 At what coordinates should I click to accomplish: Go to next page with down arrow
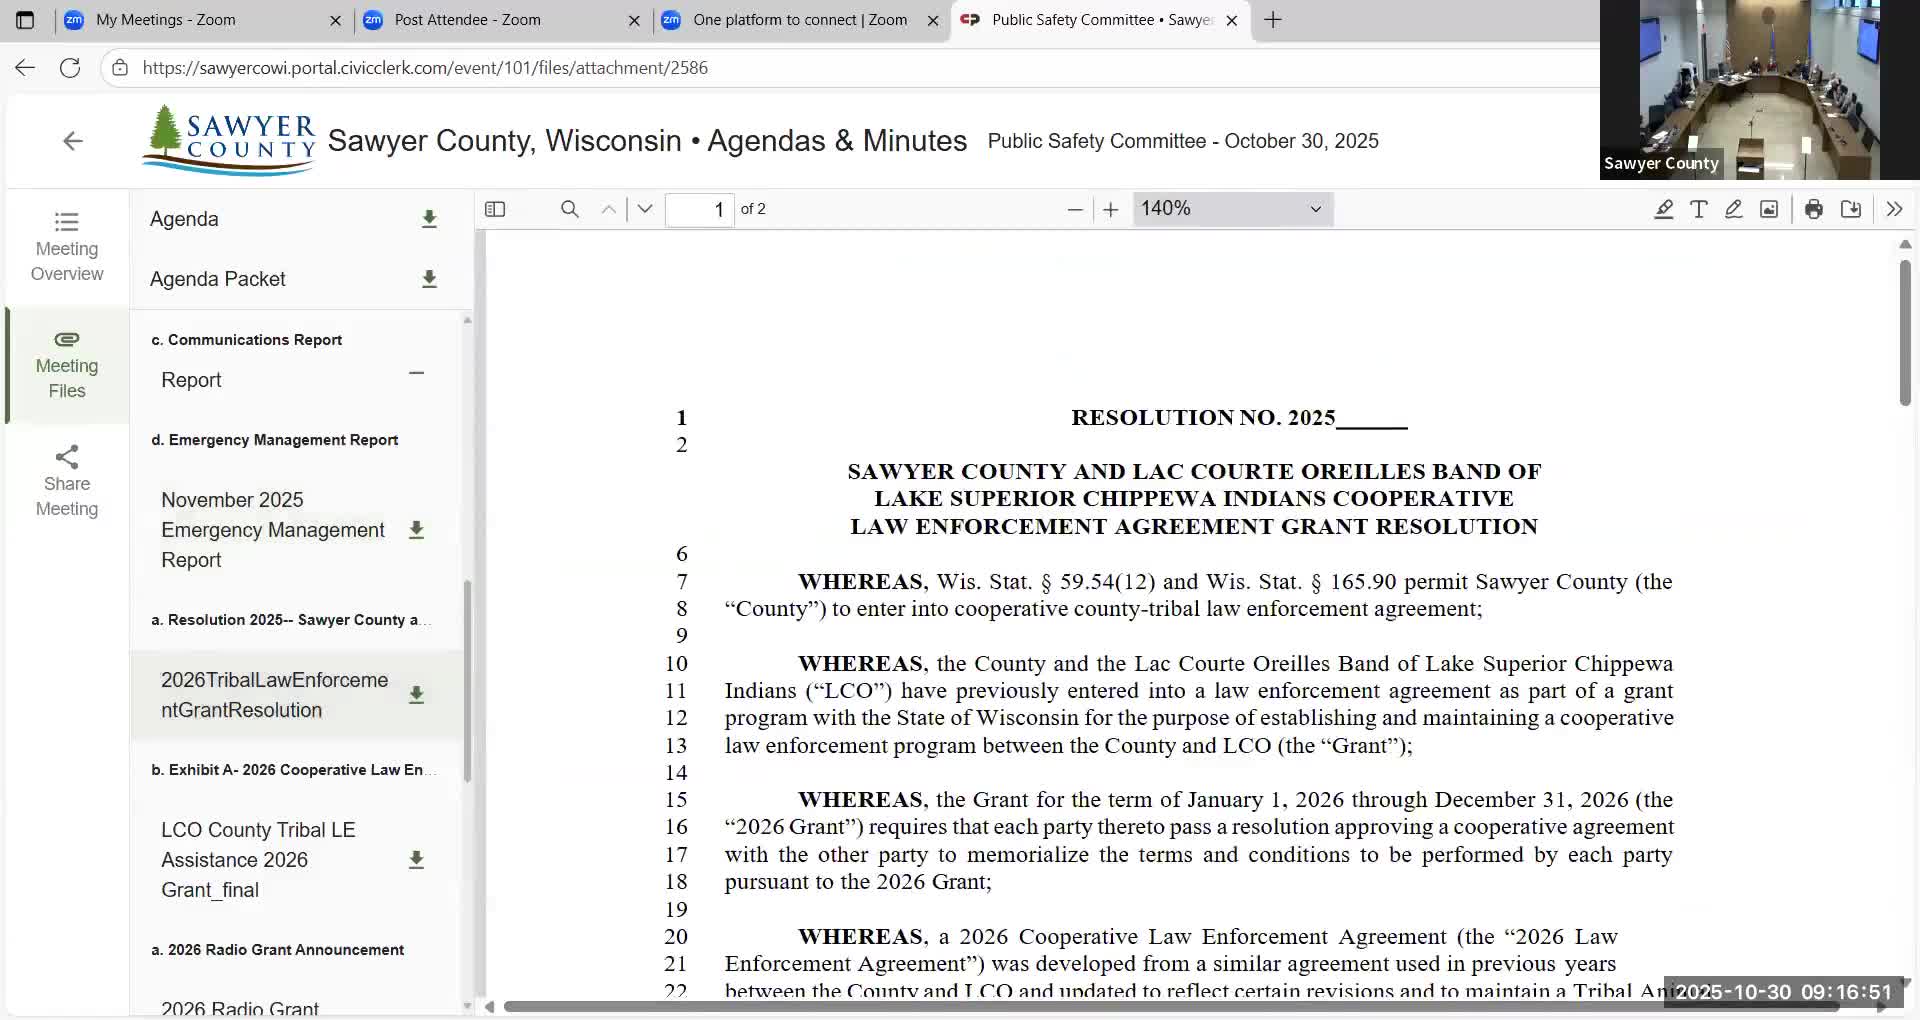644,209
